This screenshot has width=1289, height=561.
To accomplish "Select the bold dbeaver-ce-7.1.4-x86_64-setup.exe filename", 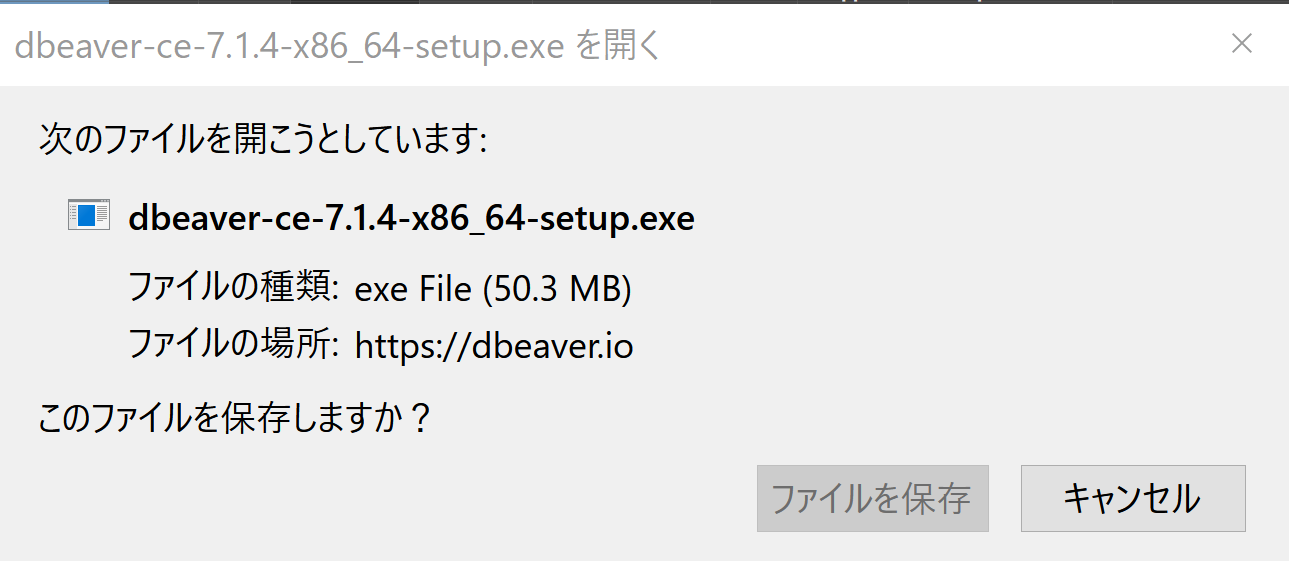I will tap(411, 218).
